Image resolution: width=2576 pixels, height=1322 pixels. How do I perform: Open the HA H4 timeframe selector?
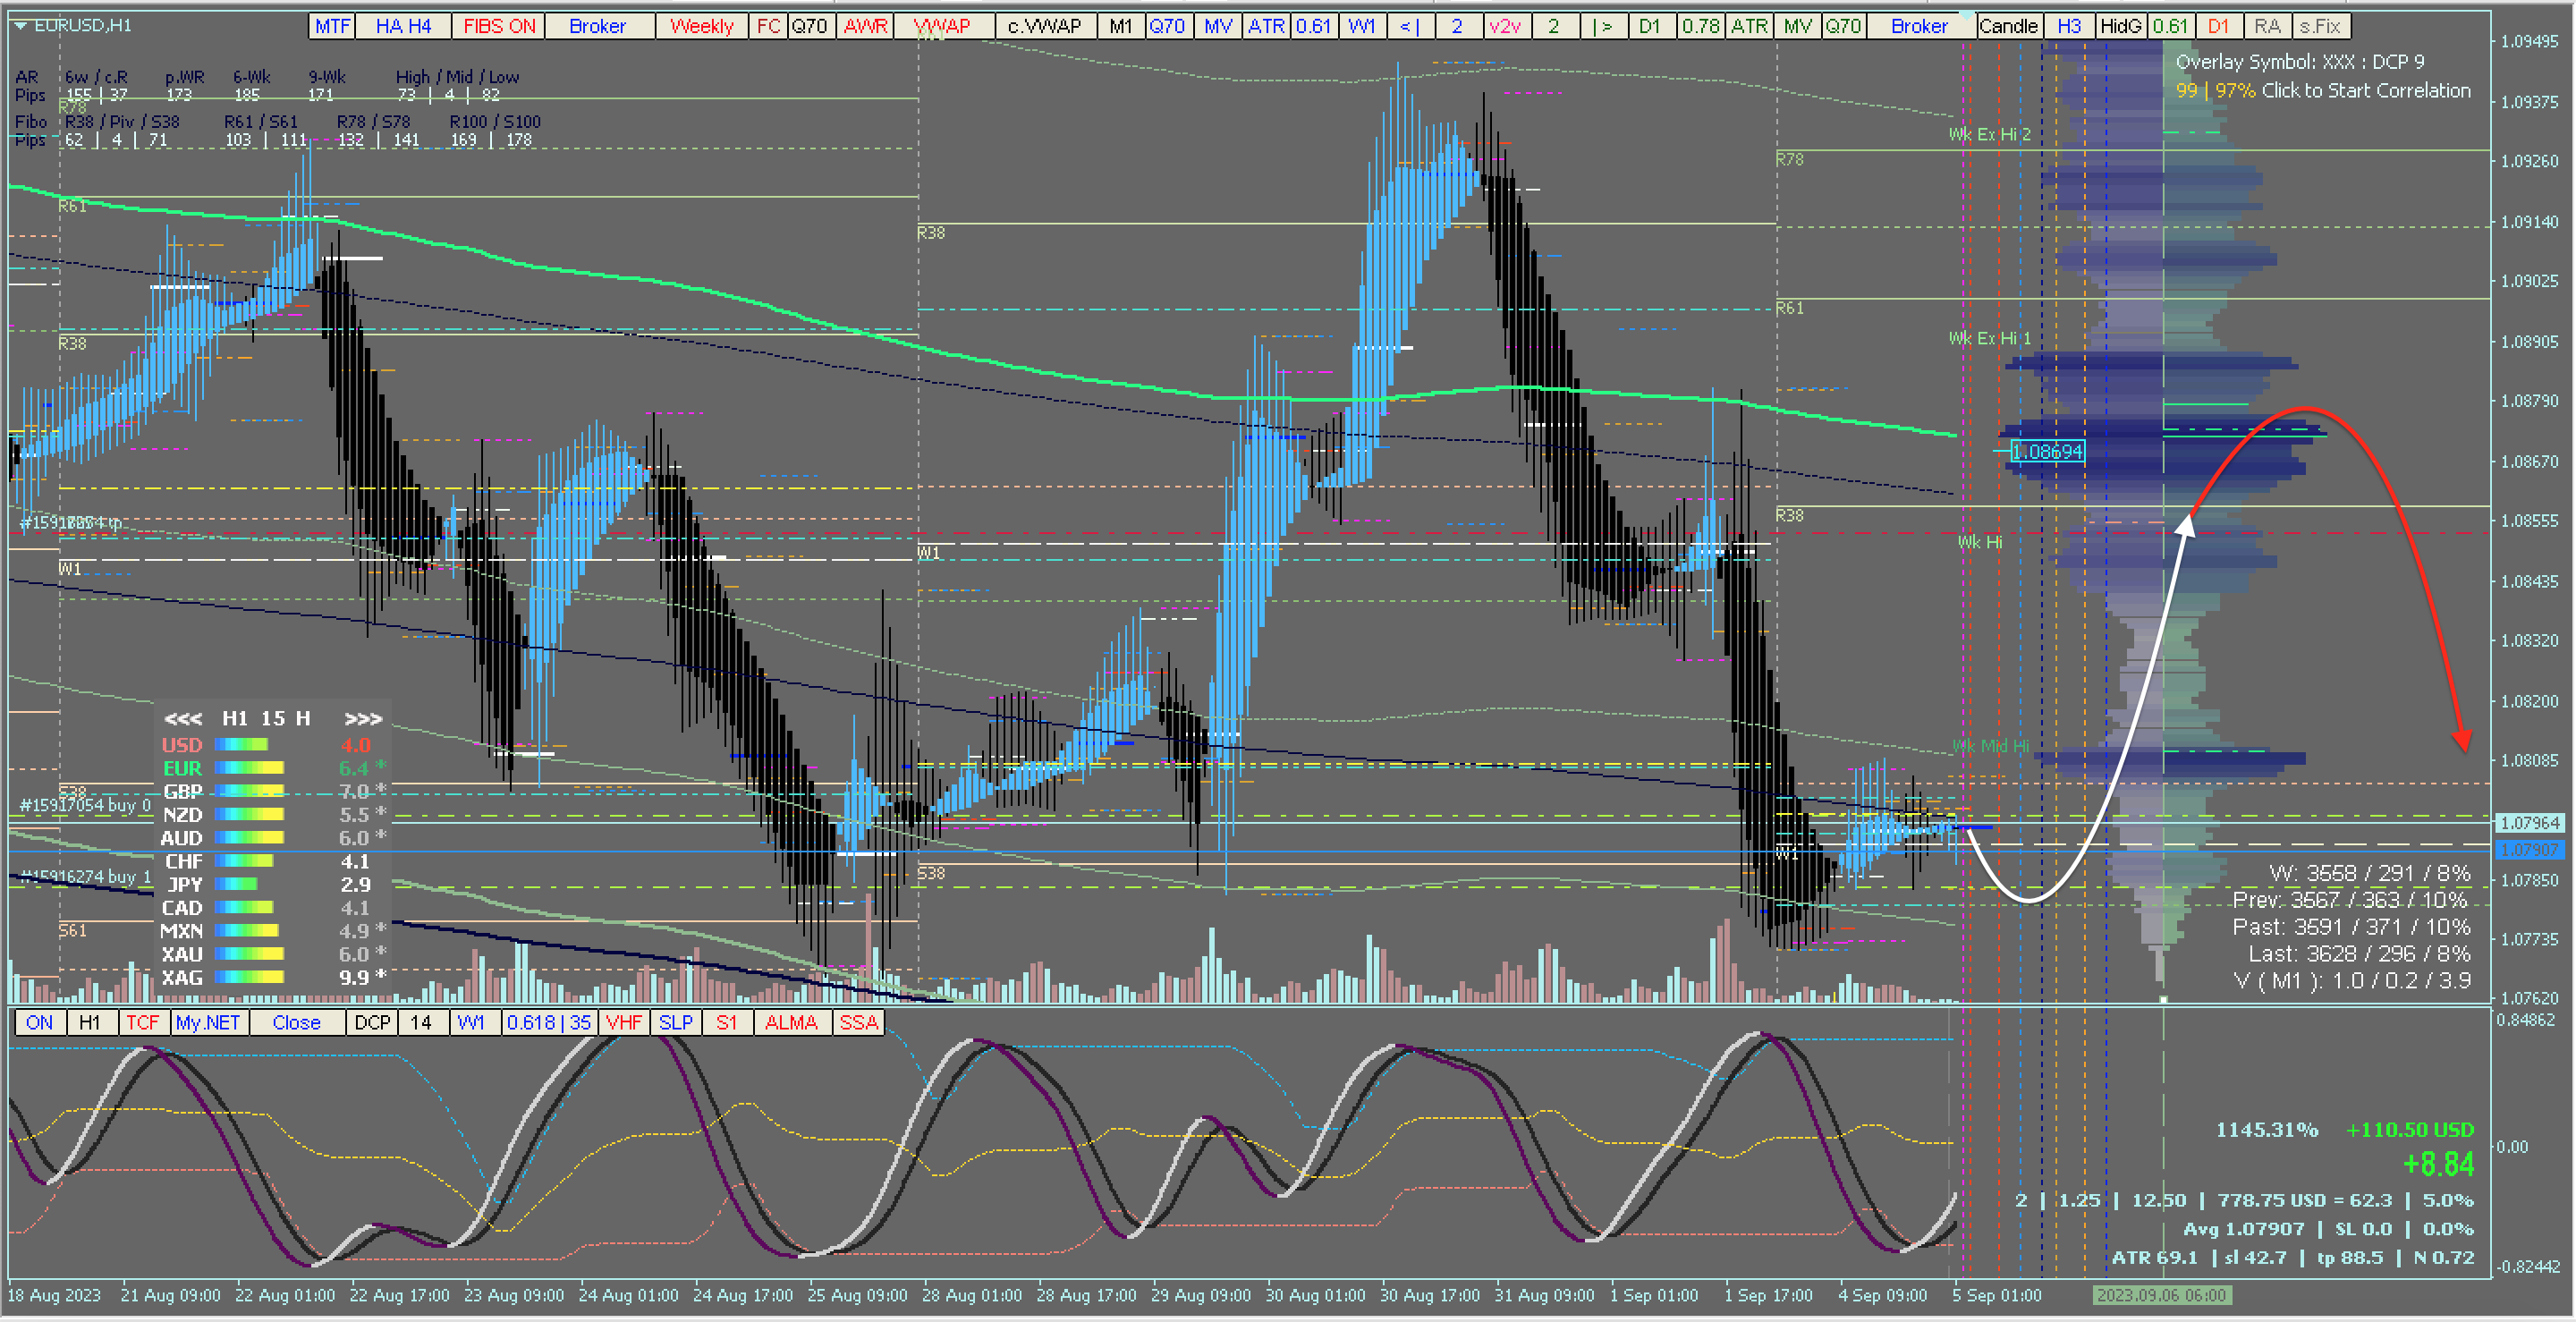click(x=403, y=26)
